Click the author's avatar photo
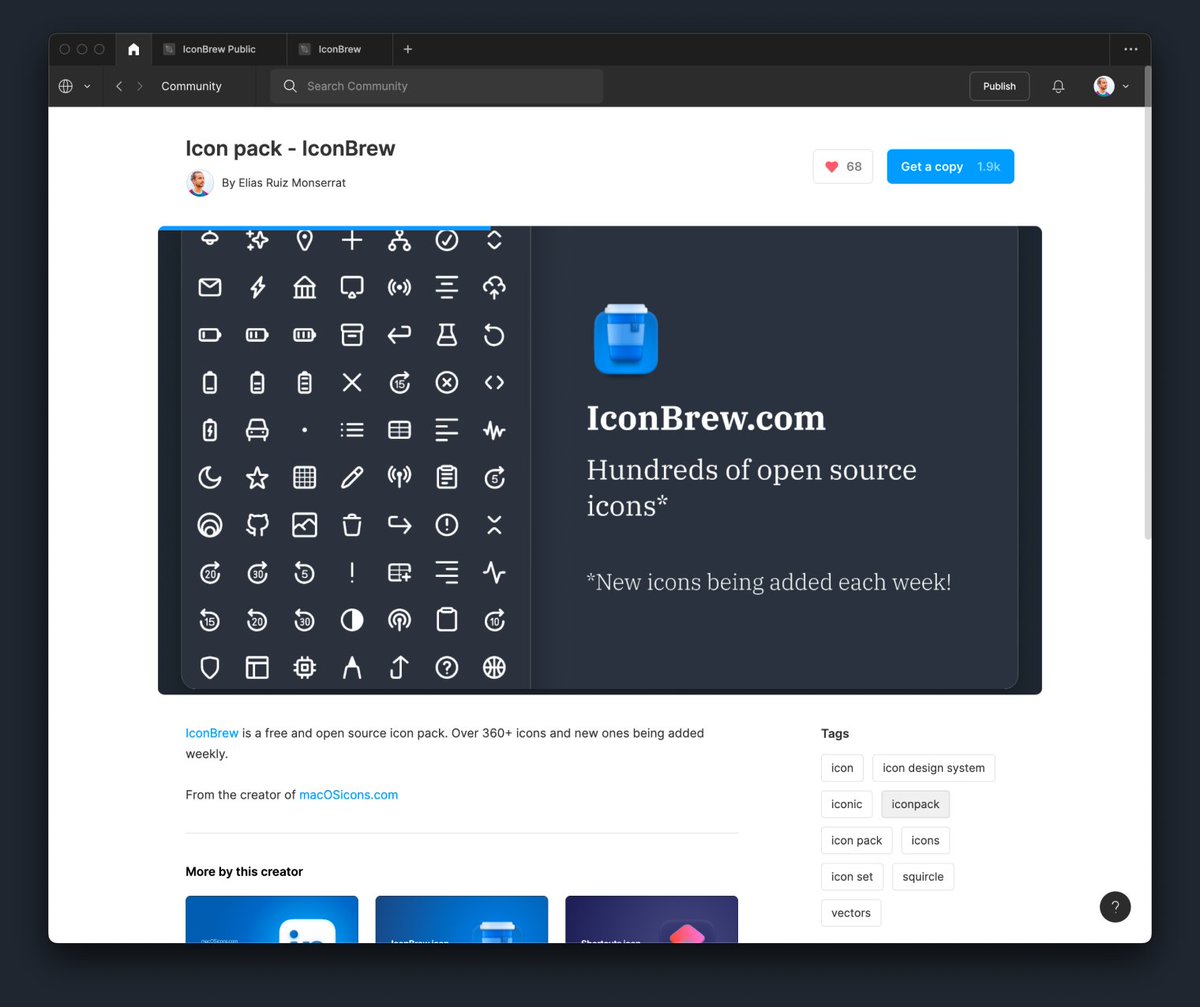This screenshot has width=1200, height=1007. click(199, 183)
